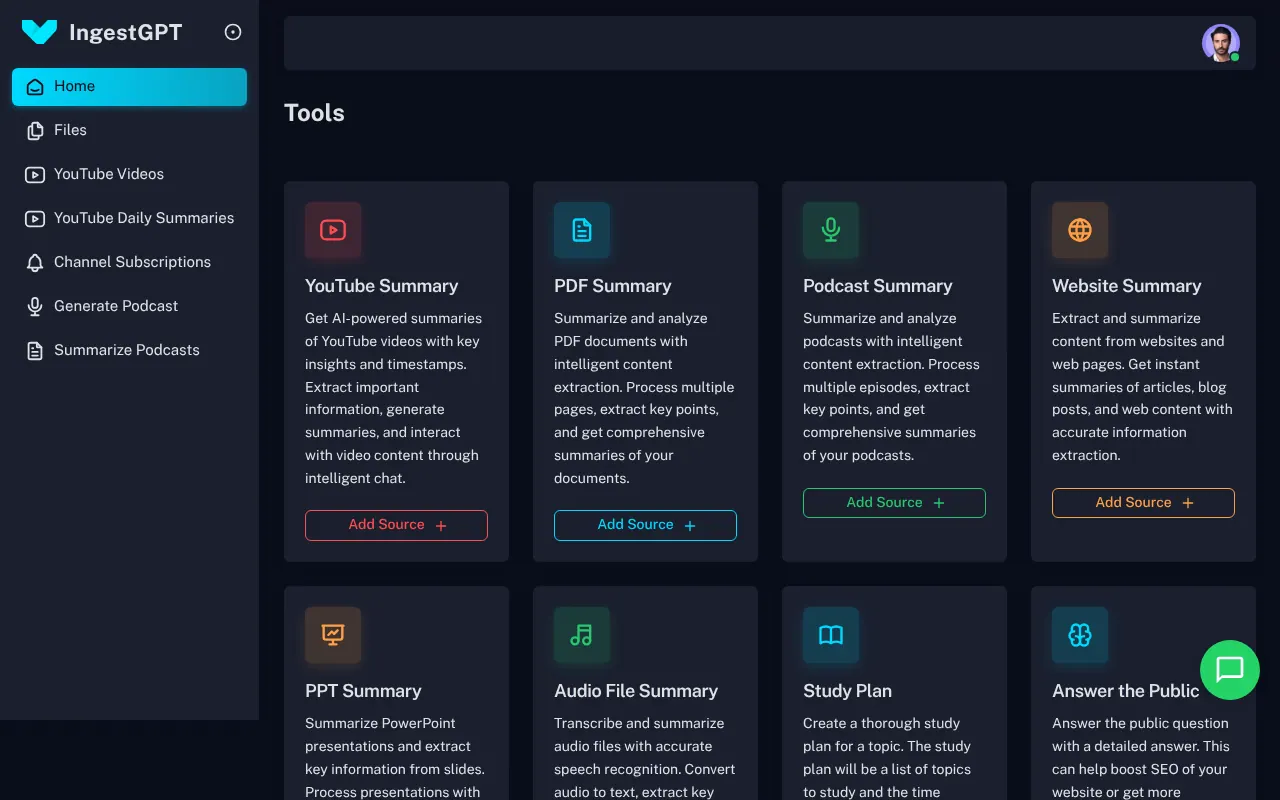Toggle the sidebar collapse circle icon

(233, 32)
